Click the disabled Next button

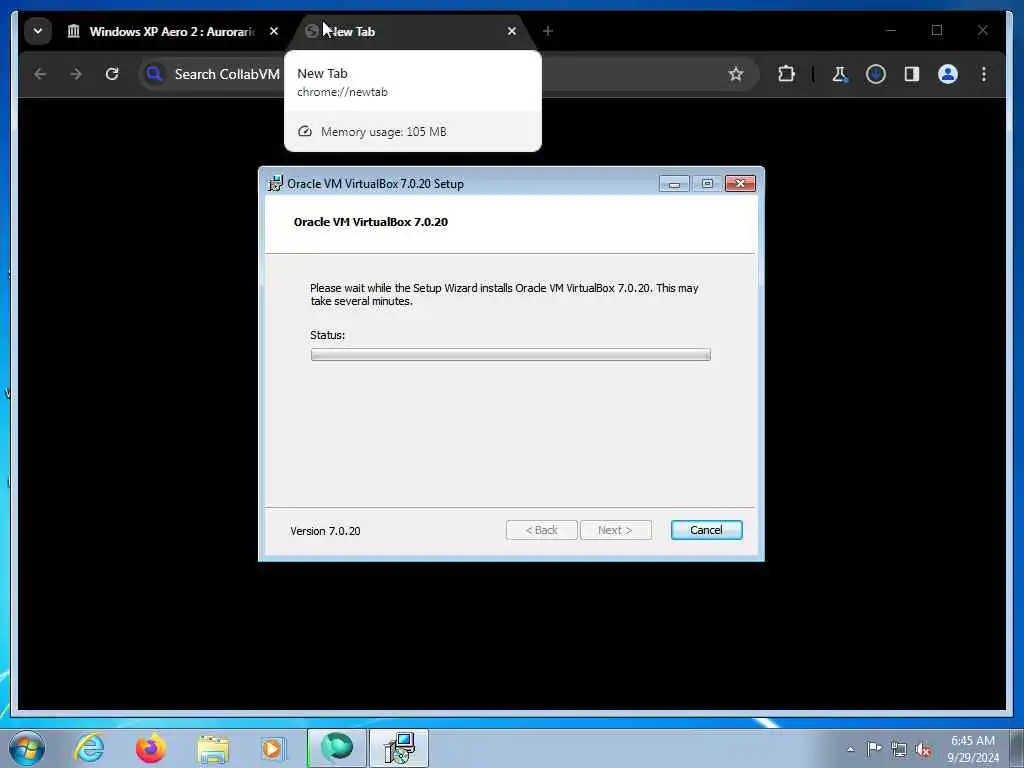615,530
